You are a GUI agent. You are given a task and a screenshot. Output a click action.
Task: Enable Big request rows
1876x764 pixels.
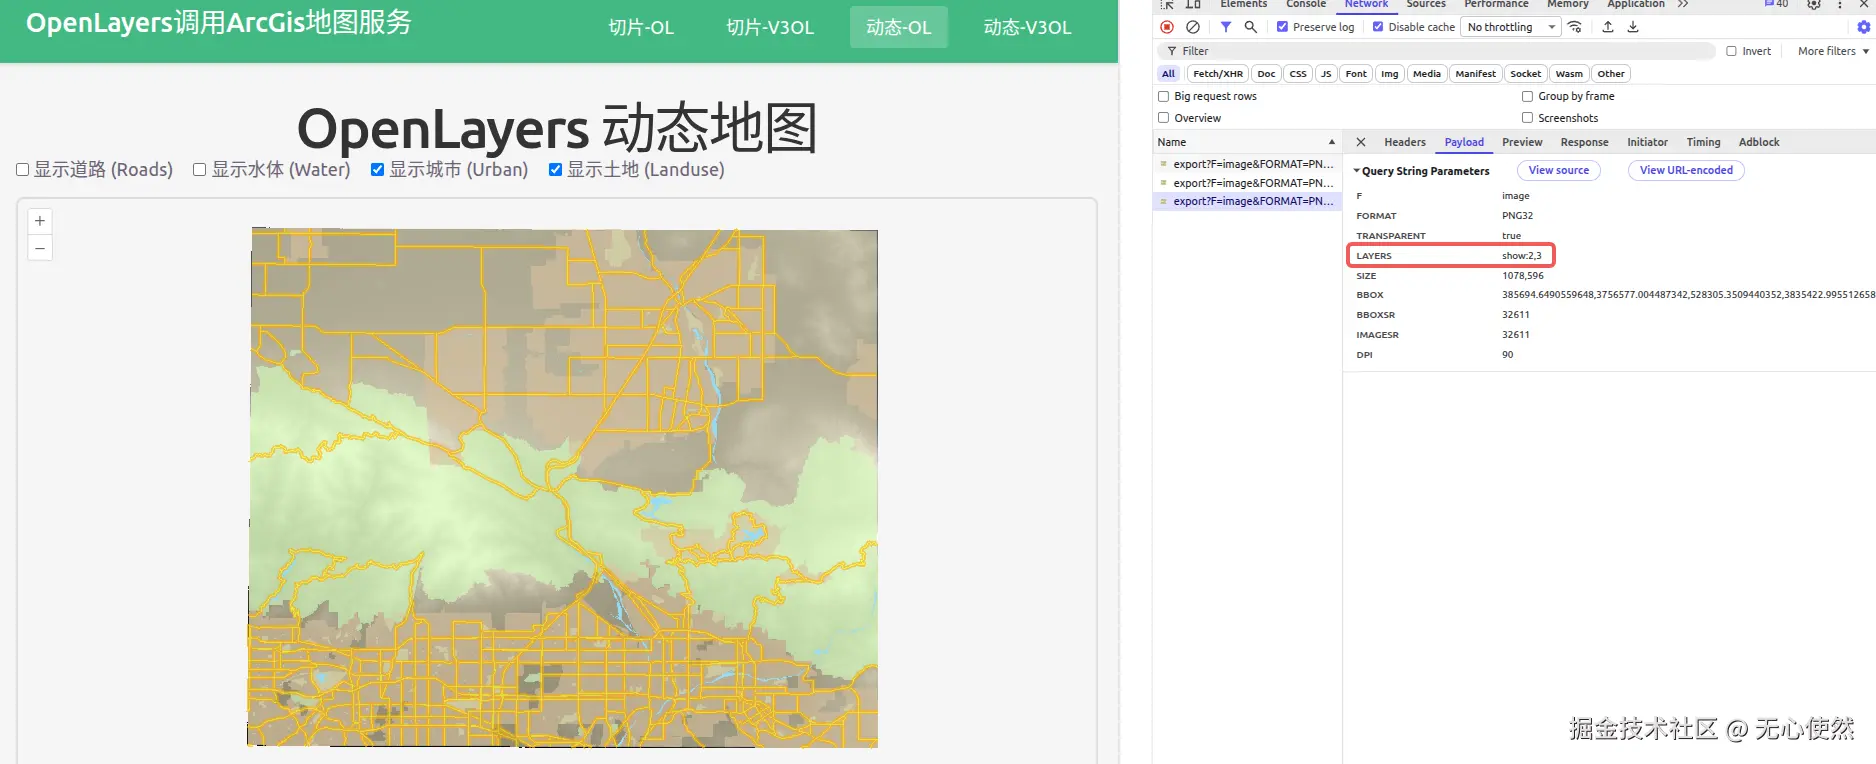[x=1163, y=96]
